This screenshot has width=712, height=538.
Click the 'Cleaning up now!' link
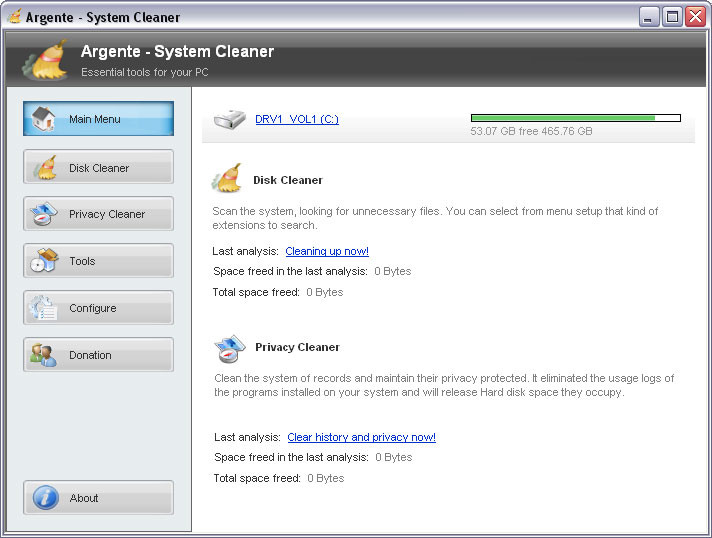tap(327, 251)
